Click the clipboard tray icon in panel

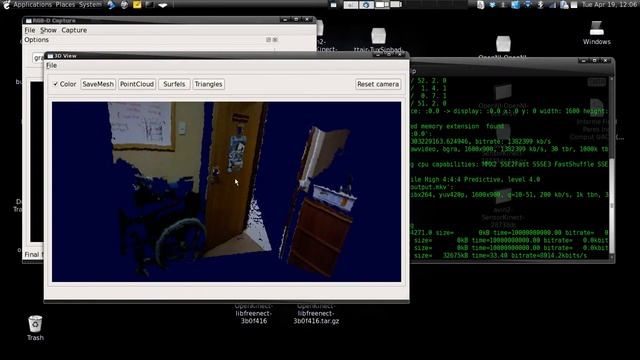[481, 5]
